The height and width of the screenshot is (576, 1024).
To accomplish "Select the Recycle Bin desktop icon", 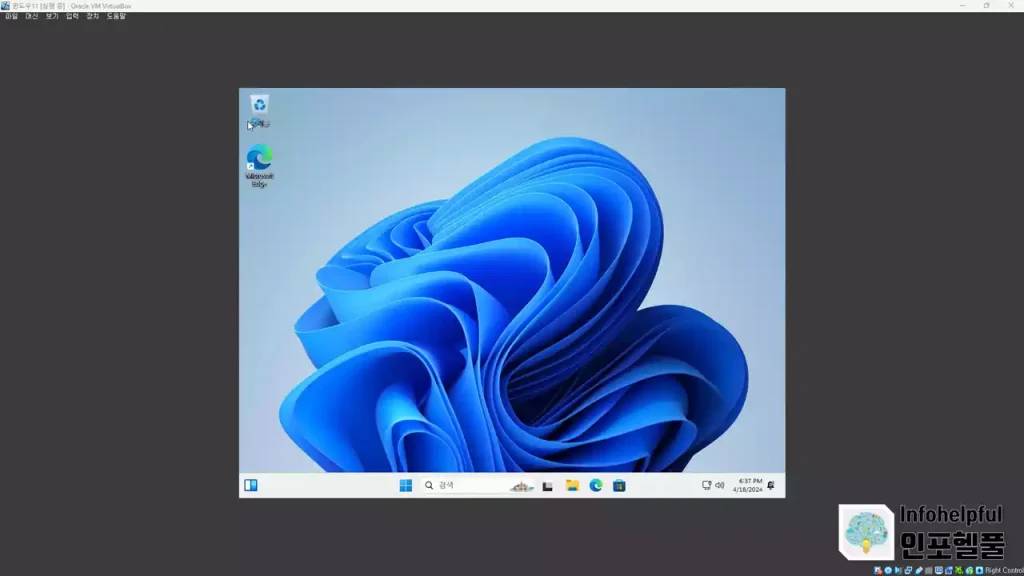I will [259, 111].
